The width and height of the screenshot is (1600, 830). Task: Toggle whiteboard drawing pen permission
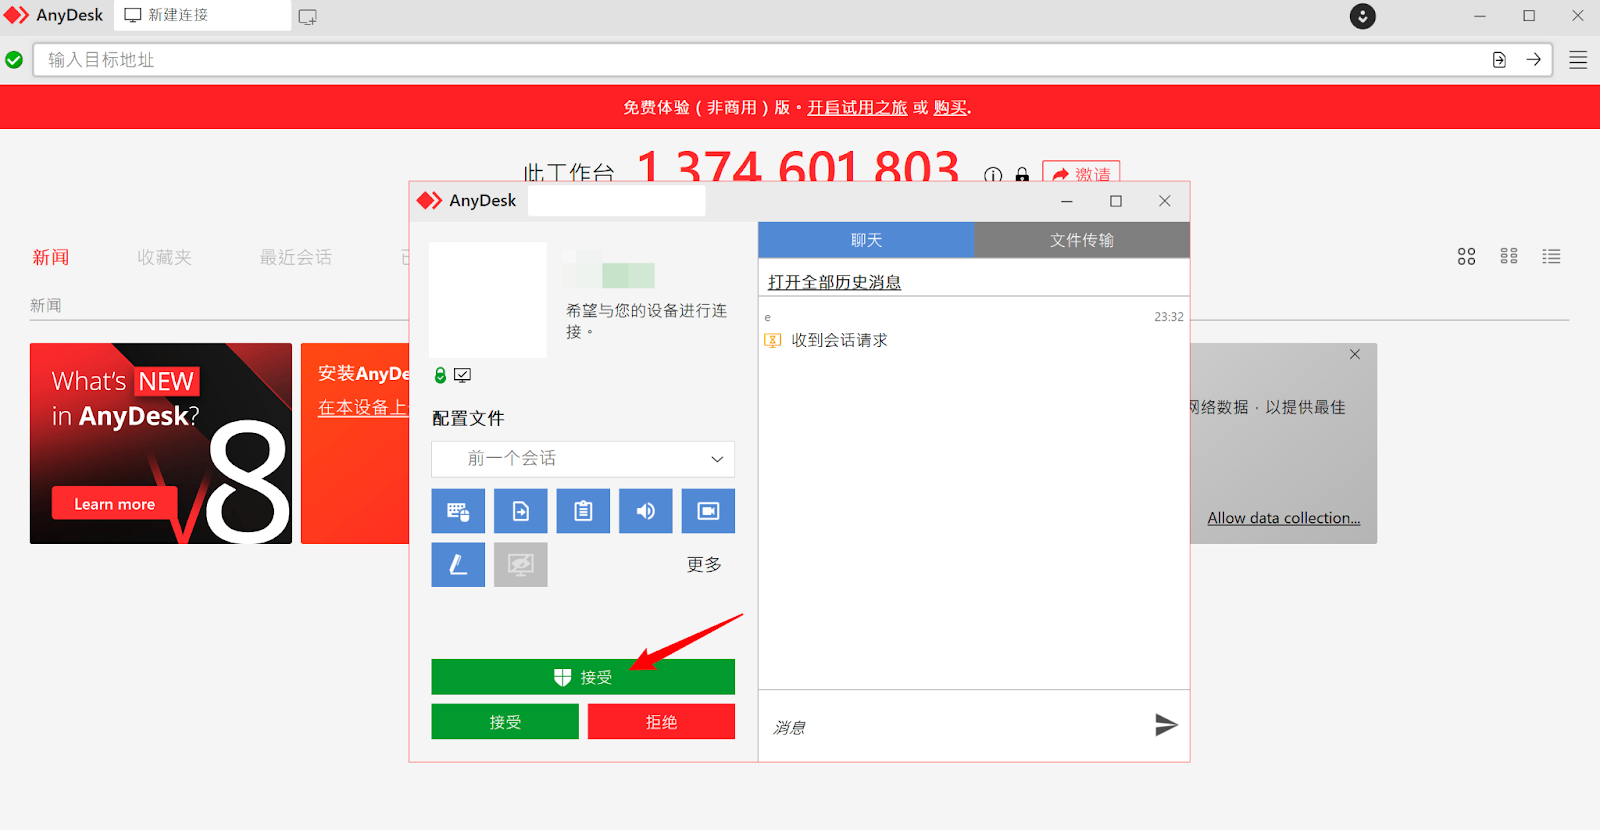pyautogui.click(x=458, y=565)
